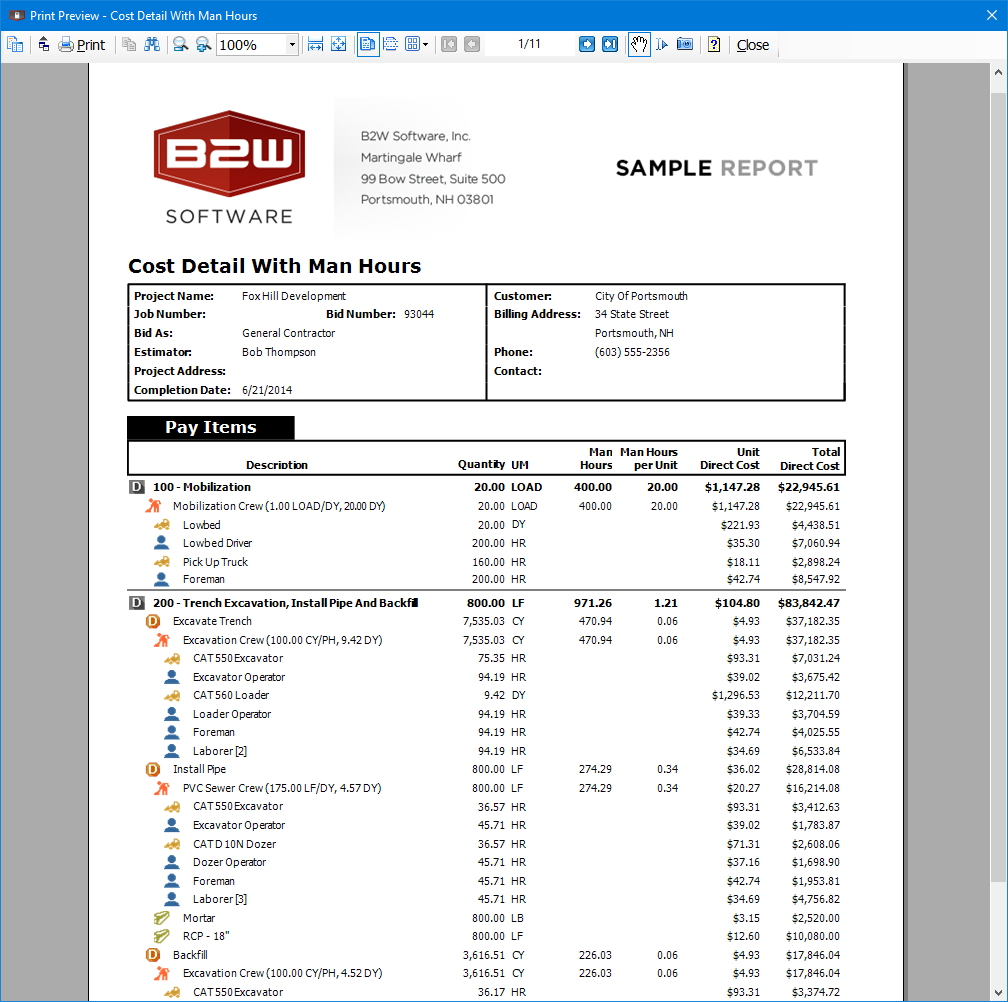The height and width of the screenshot is (1002, 1008).
Task: Click the crew icon beside Mobilization Crew
Action: pos(152,506)
